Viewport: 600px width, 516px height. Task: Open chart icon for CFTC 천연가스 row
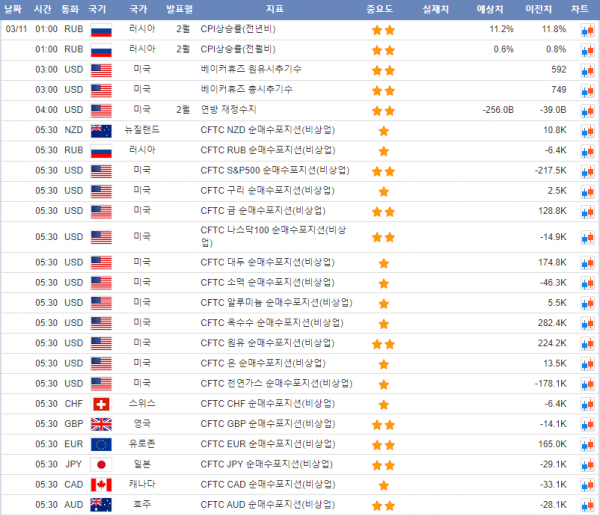click(587, 383)
